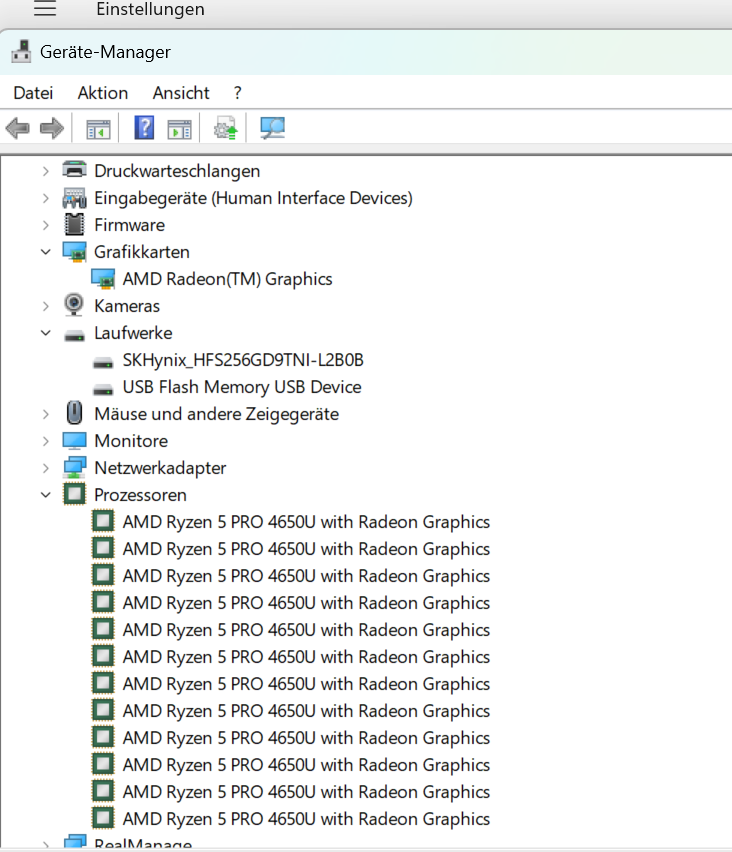Select the Laufwerke label

click(133, 333)
